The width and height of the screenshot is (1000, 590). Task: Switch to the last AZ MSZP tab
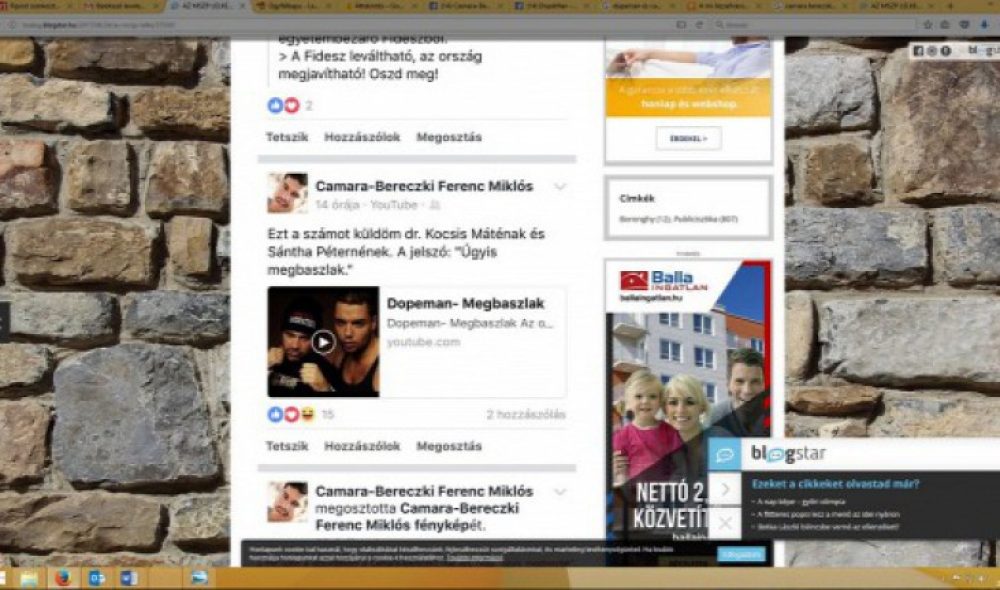898,6
